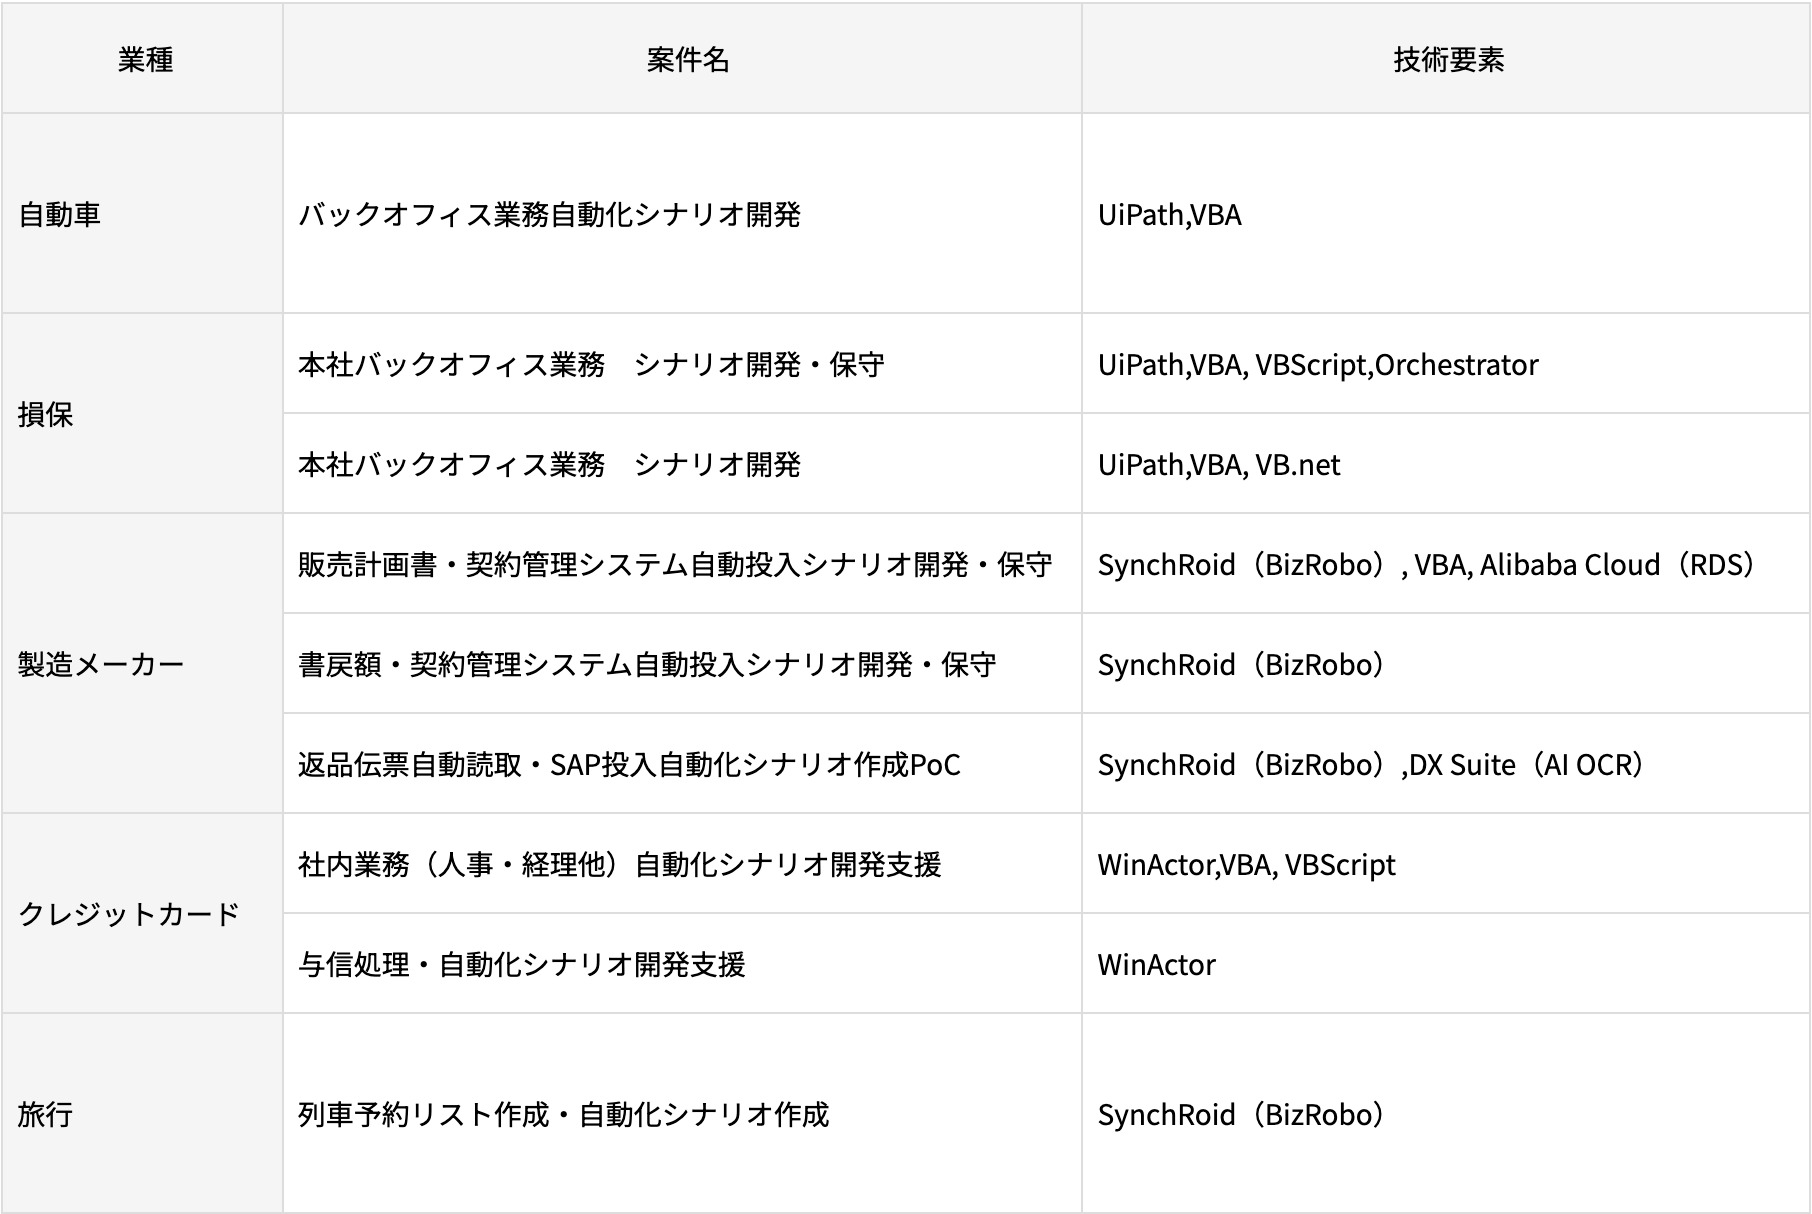Click the 返品伝票自動読取・SAP投入 project text
Viewport: 1812px width, 1214px height.
point(628,765)
